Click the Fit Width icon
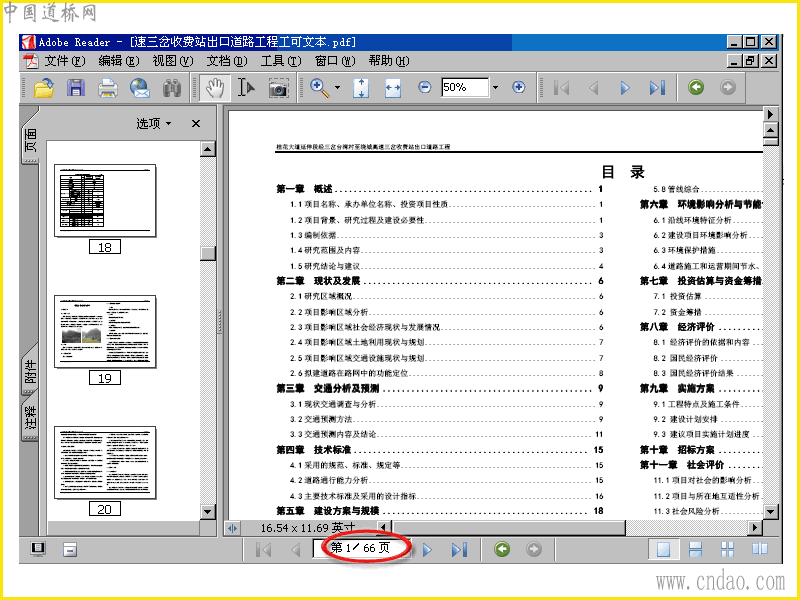Viewport: 800px width, 600px height. point(392,88)
